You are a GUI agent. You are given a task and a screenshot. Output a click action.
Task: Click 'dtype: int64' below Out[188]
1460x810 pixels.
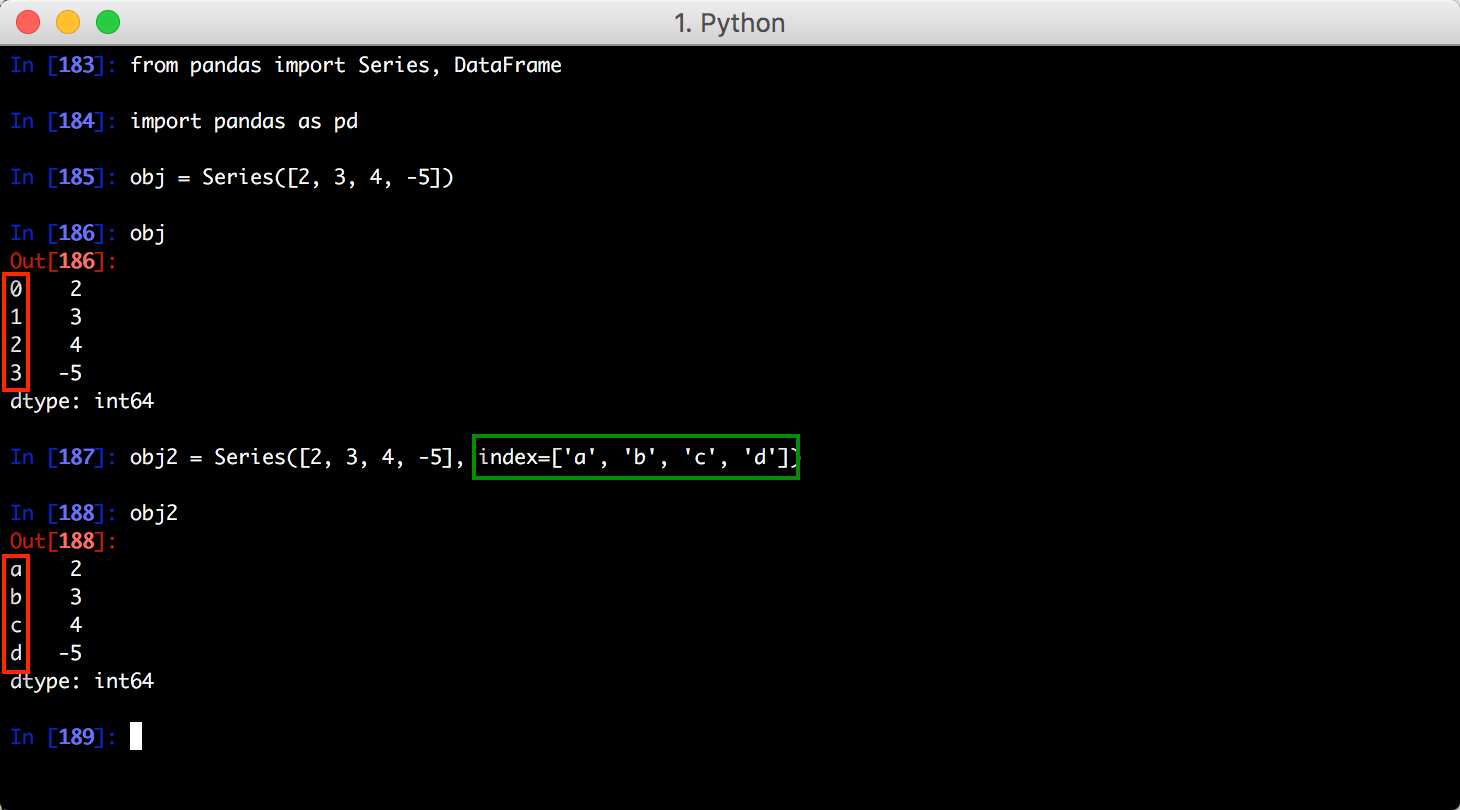pos(82,682)
